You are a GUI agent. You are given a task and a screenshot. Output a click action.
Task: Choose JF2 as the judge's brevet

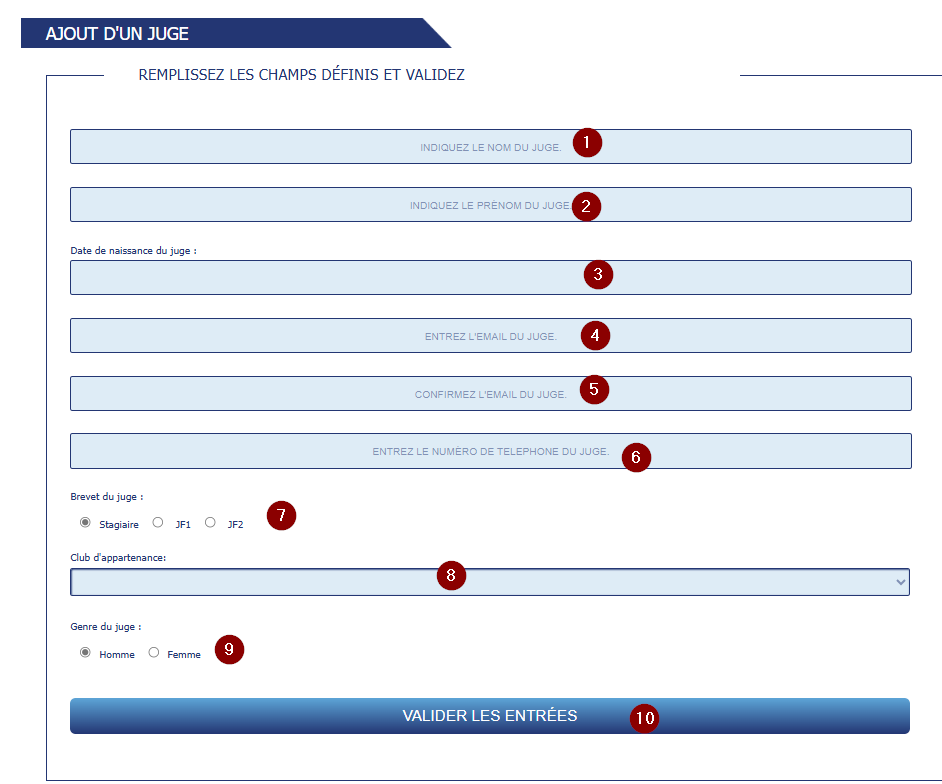pos(210,523)
